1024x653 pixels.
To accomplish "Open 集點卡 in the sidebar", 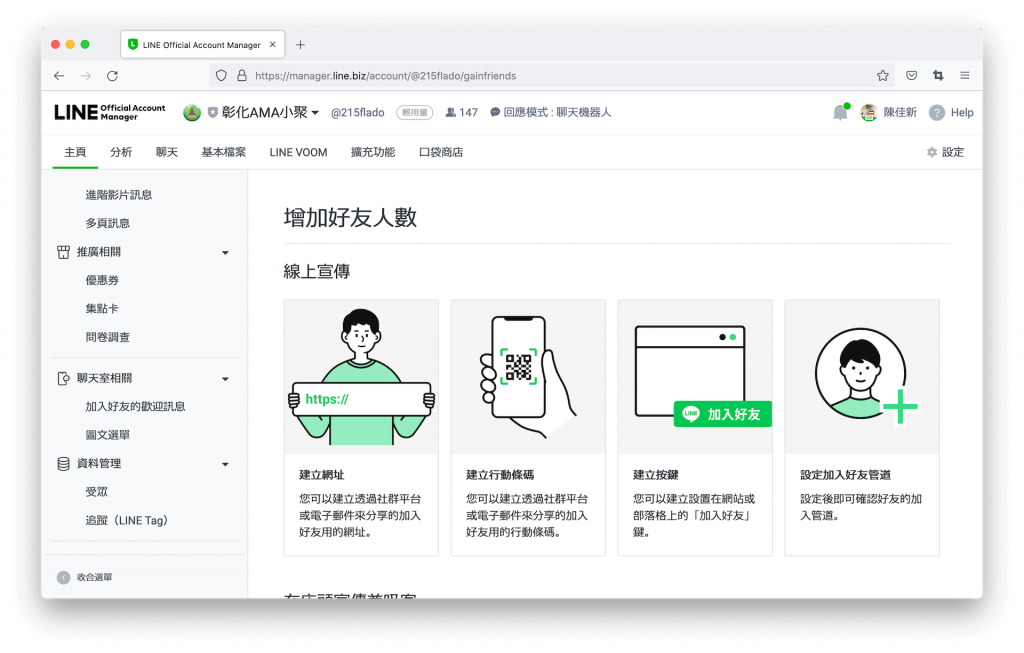I will [102, 308].
